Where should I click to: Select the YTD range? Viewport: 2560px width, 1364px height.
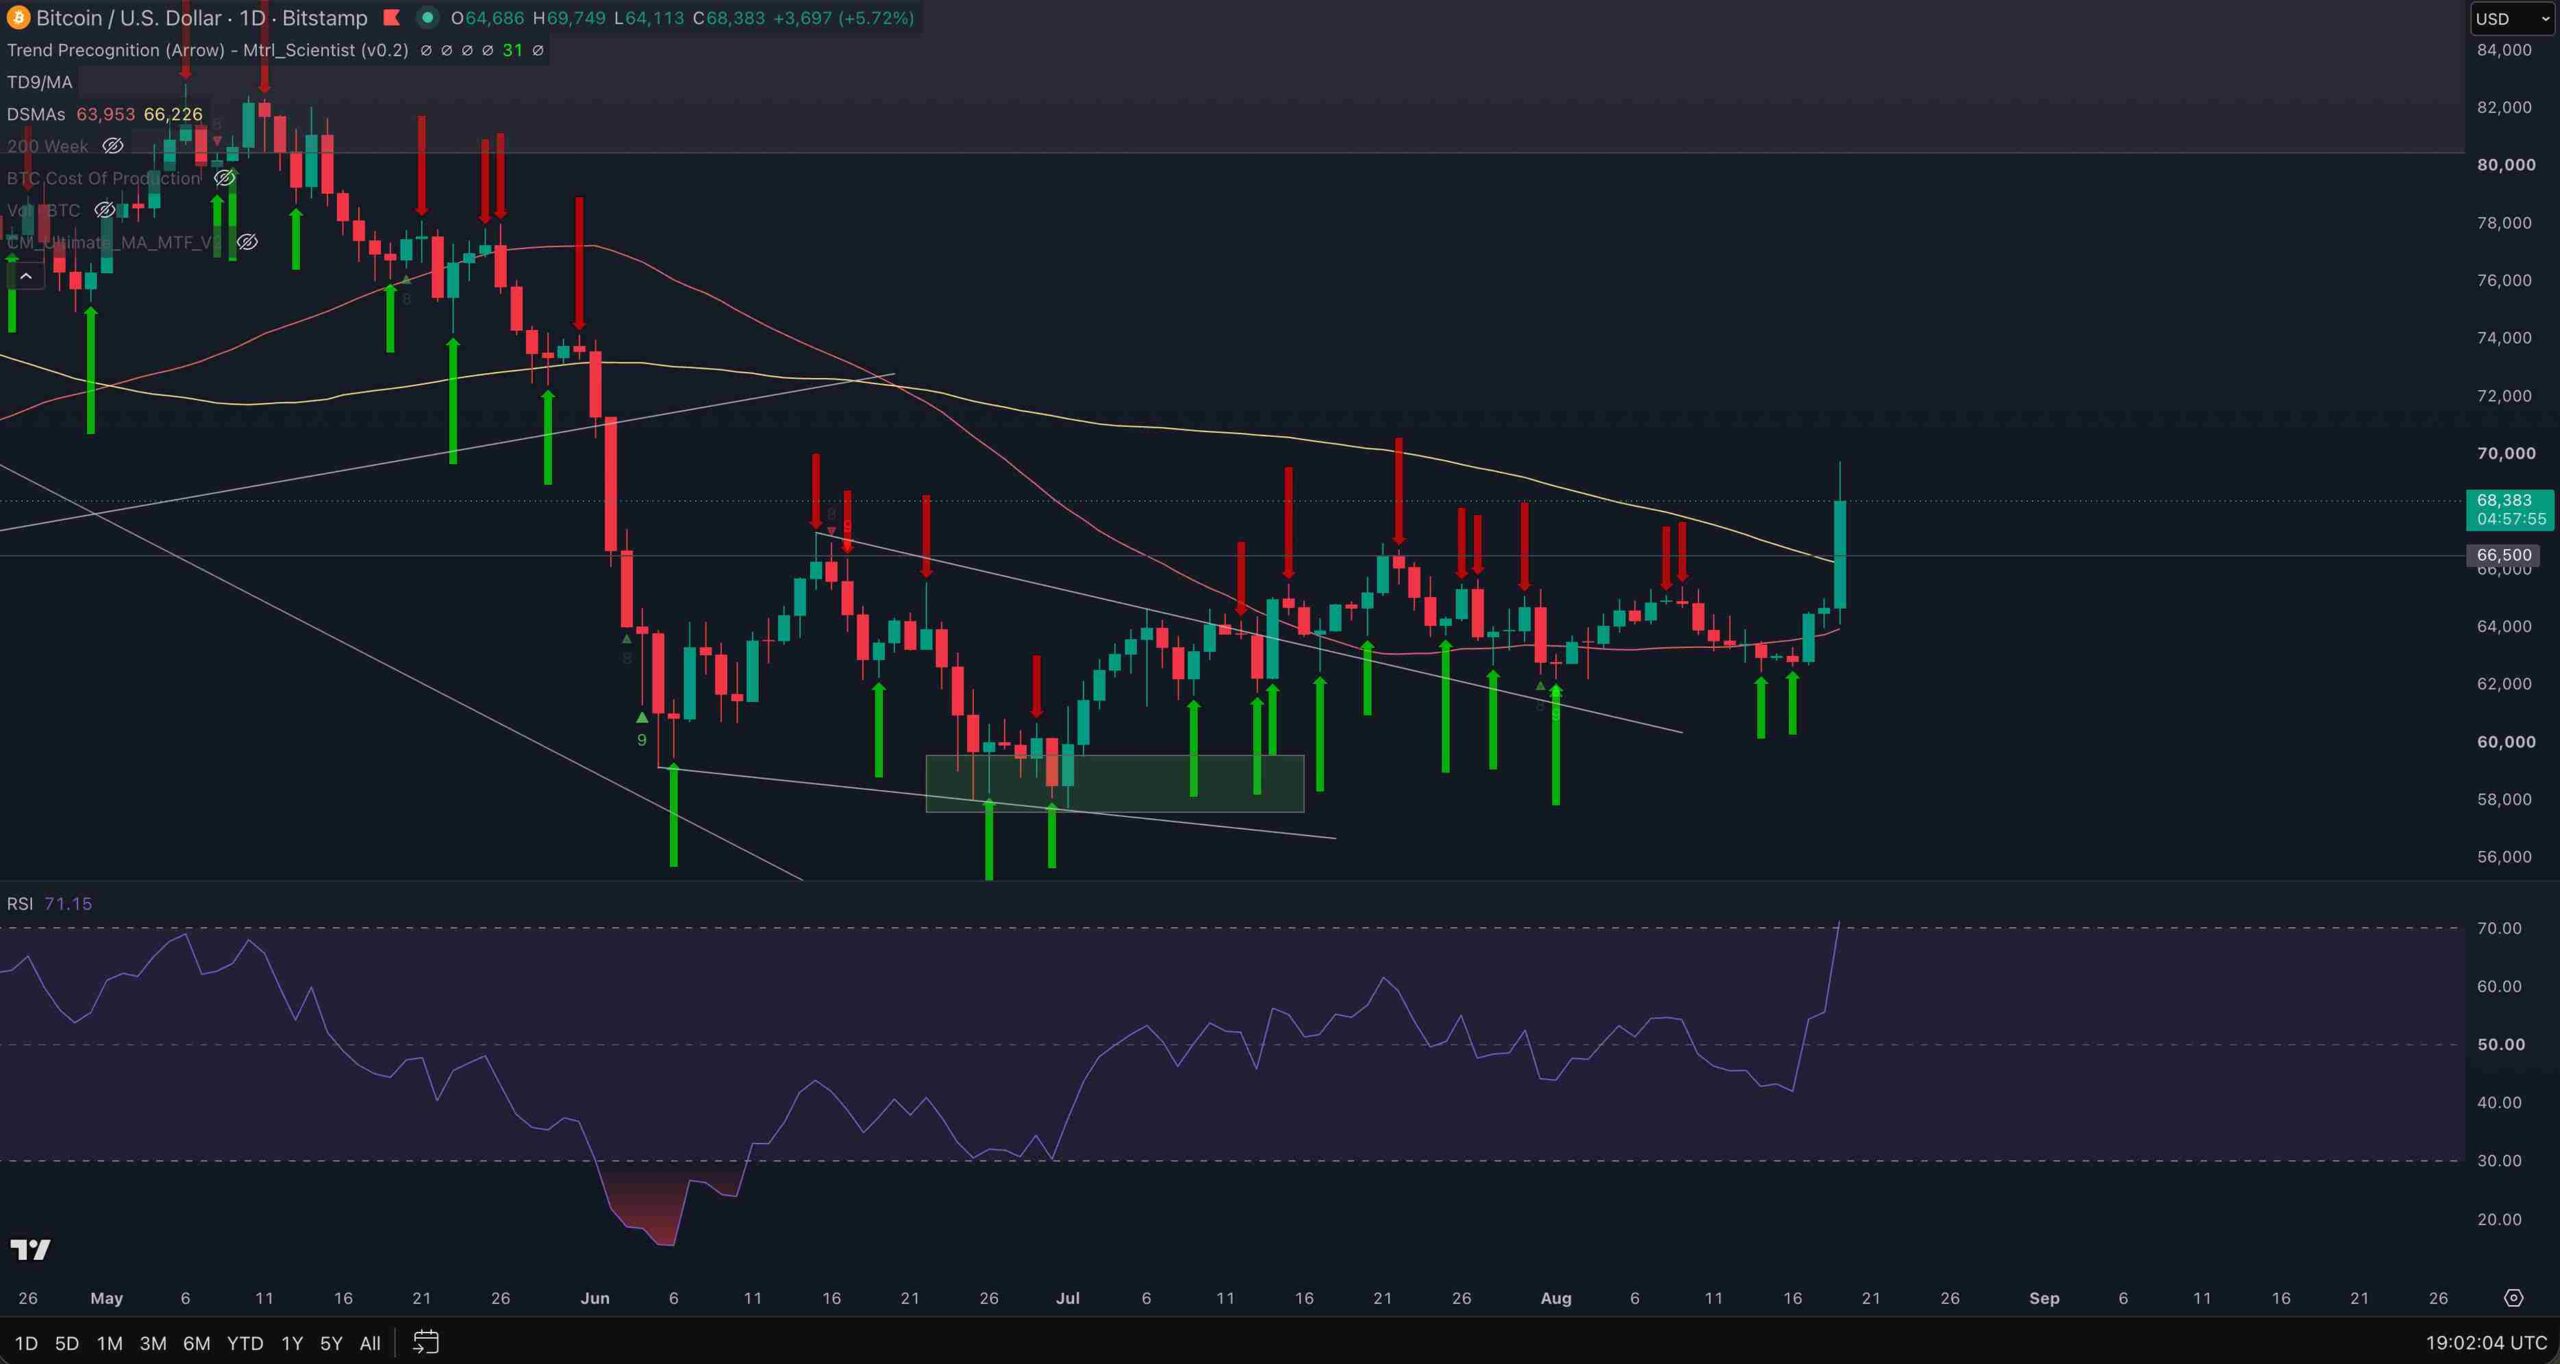coord(245,1343)
